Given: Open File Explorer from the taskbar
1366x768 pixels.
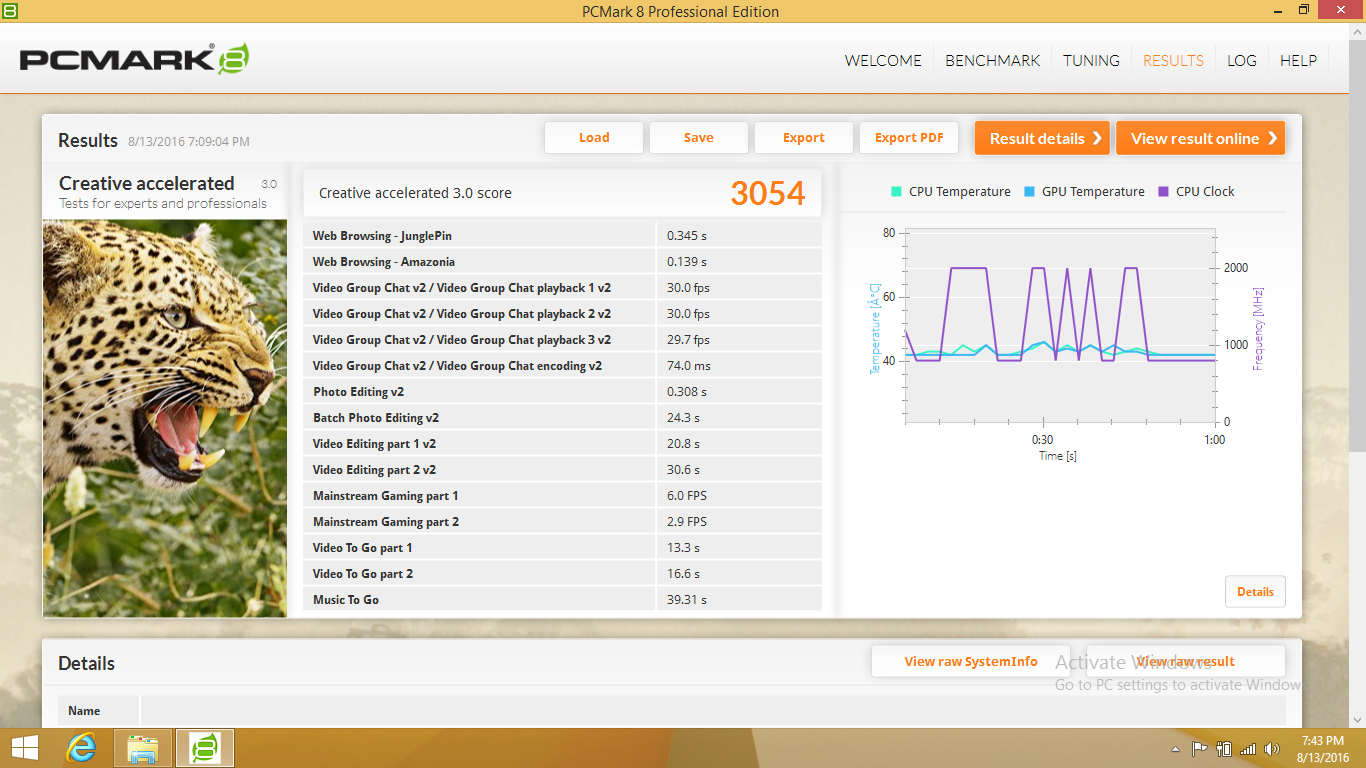Looking at the screenshot, I should pyautogui.click(x=143, y=747).
